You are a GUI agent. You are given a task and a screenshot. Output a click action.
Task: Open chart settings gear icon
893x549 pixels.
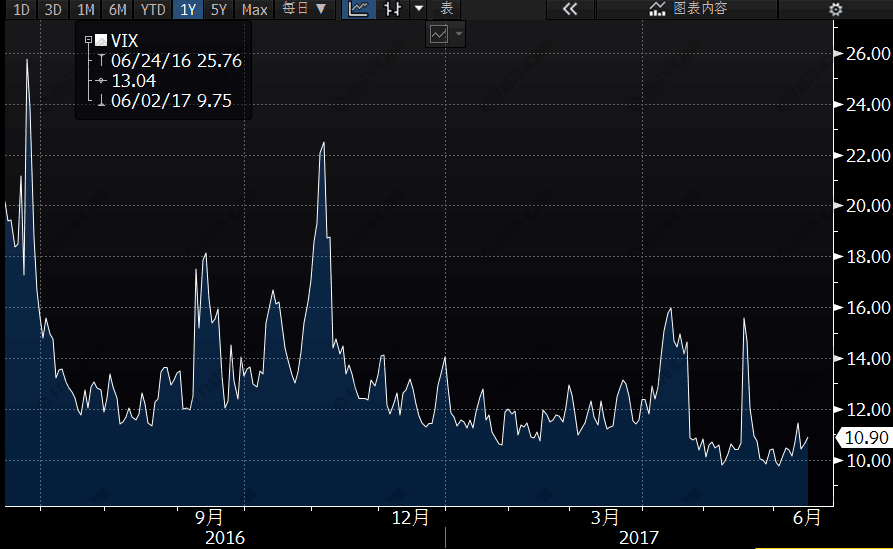835,10
